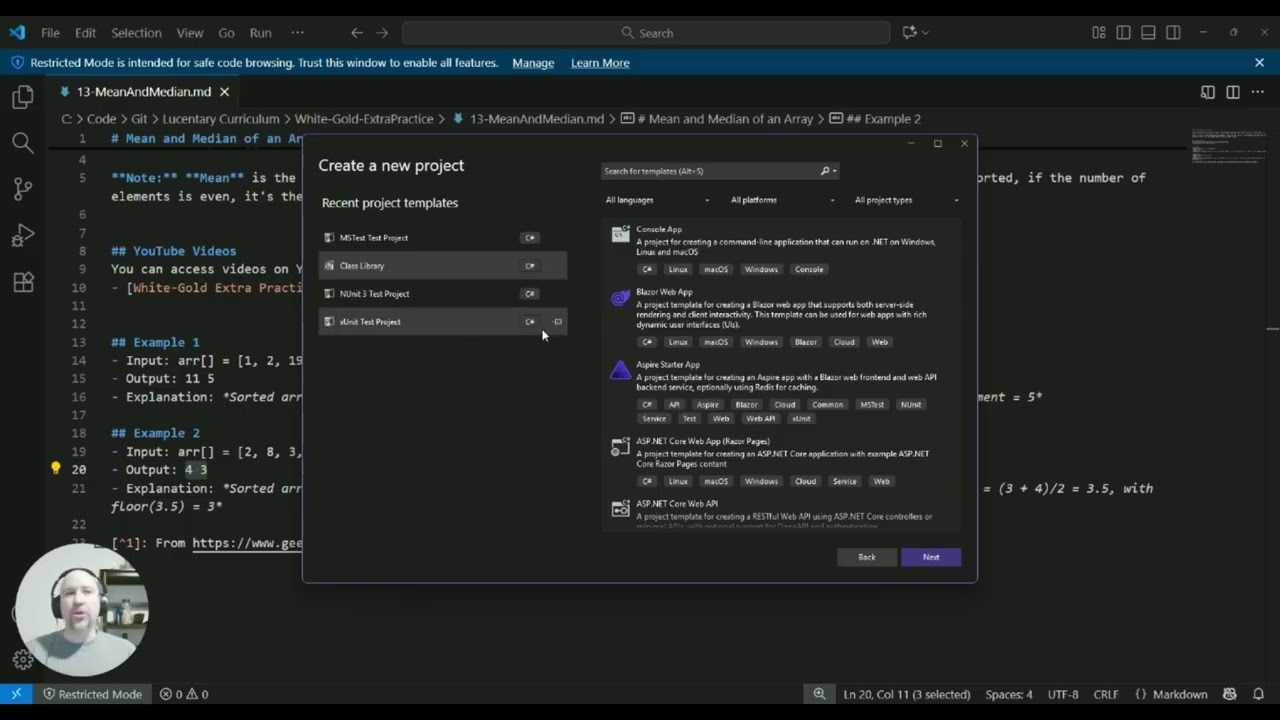Screen dimensions: 1280x720
Task: Split the editor to the right
Action: point(1233,92)
